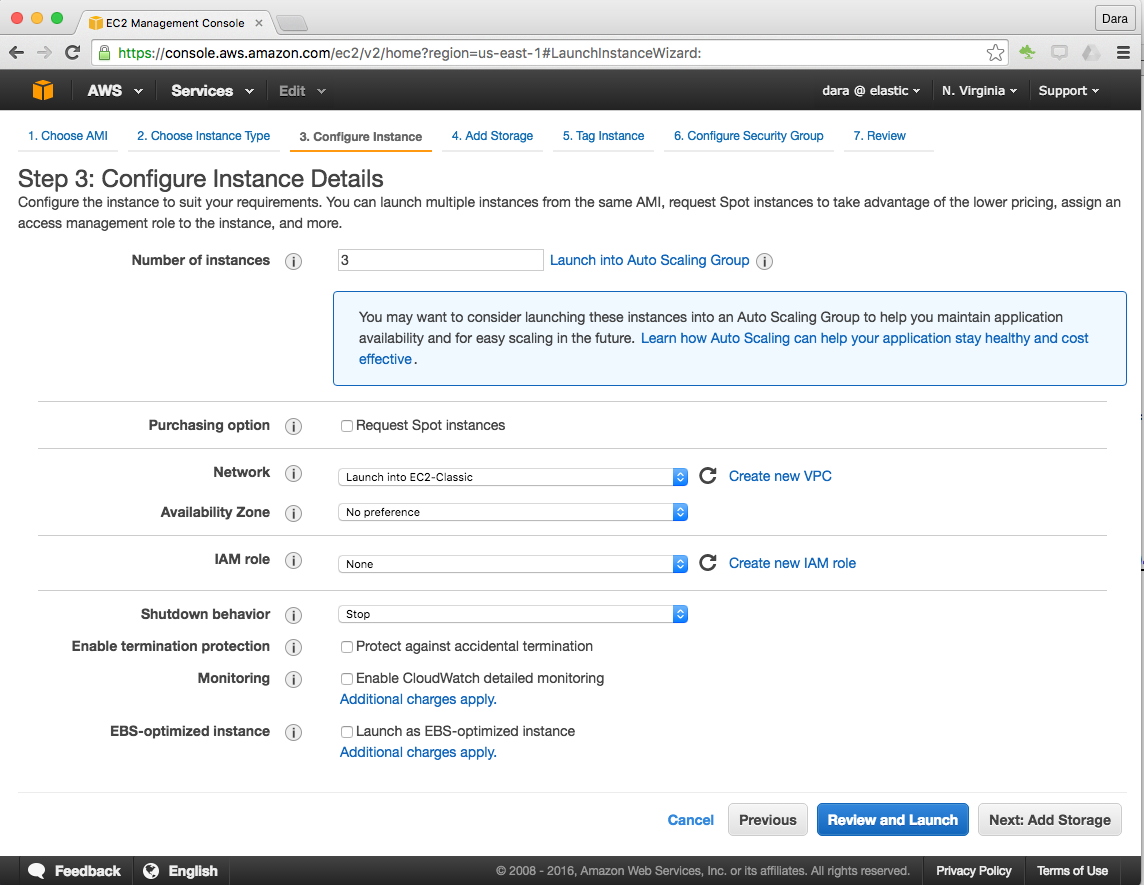Click the Feedback speech bubble icon
The height and width of the screenshot is (885, 1144).
click(x=36, y=870)
